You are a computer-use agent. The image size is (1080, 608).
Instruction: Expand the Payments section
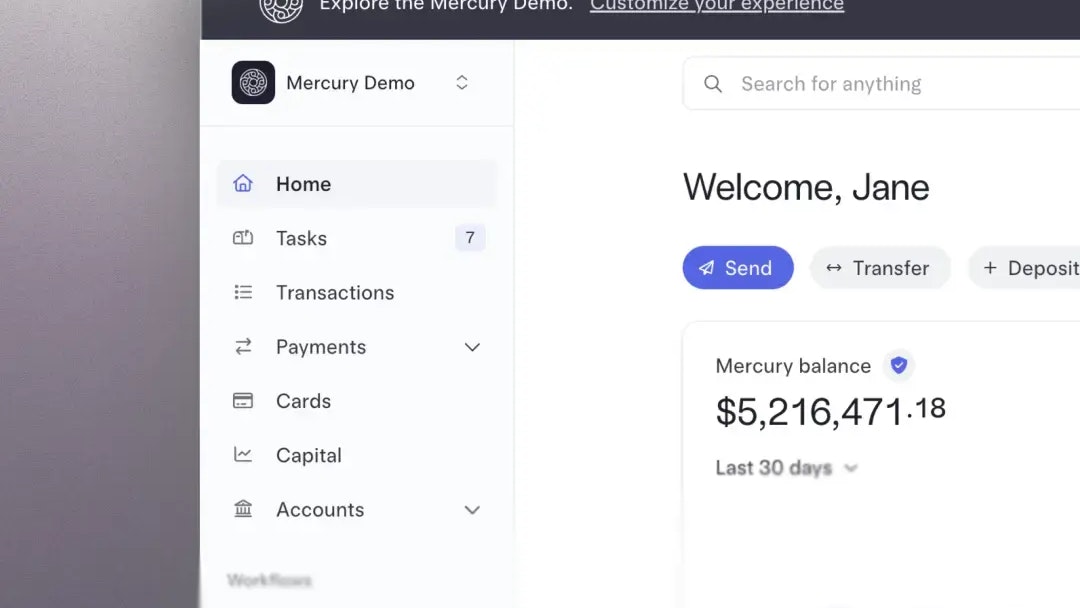[471, 347]
